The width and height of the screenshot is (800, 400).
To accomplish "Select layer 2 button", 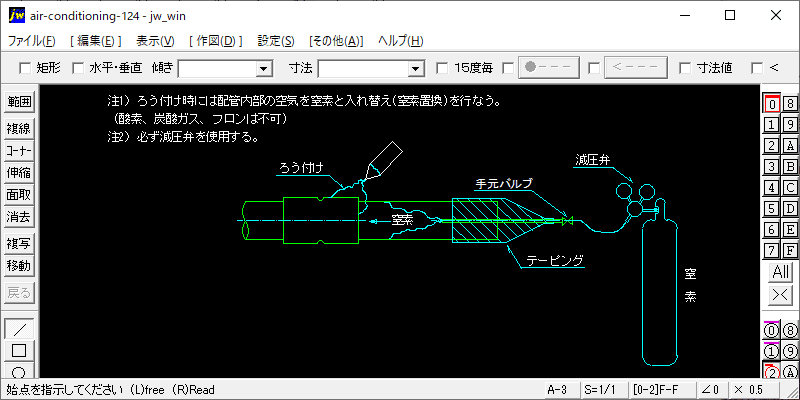I will click(x=772, y=145).
